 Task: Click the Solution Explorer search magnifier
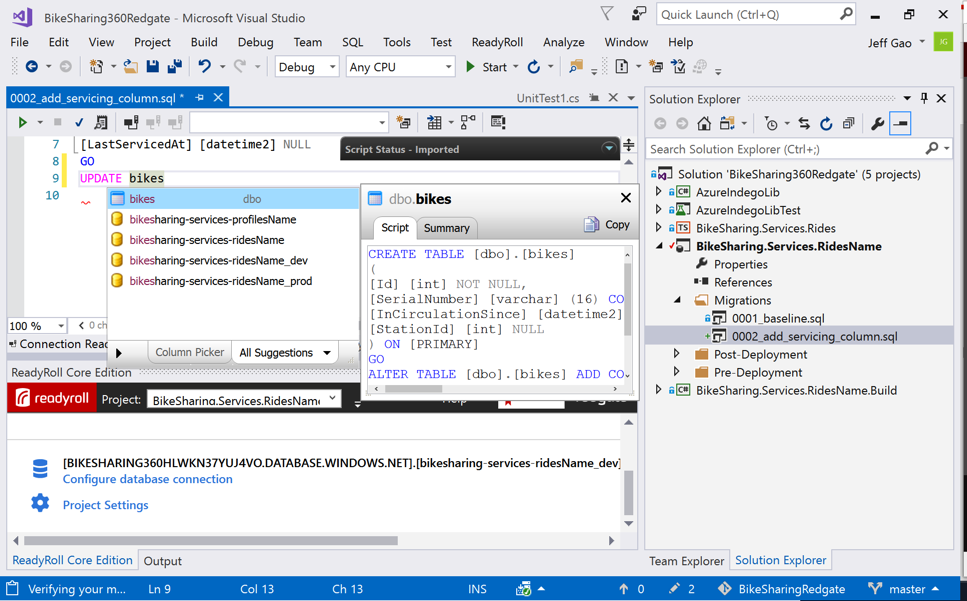tap(932, 149)
